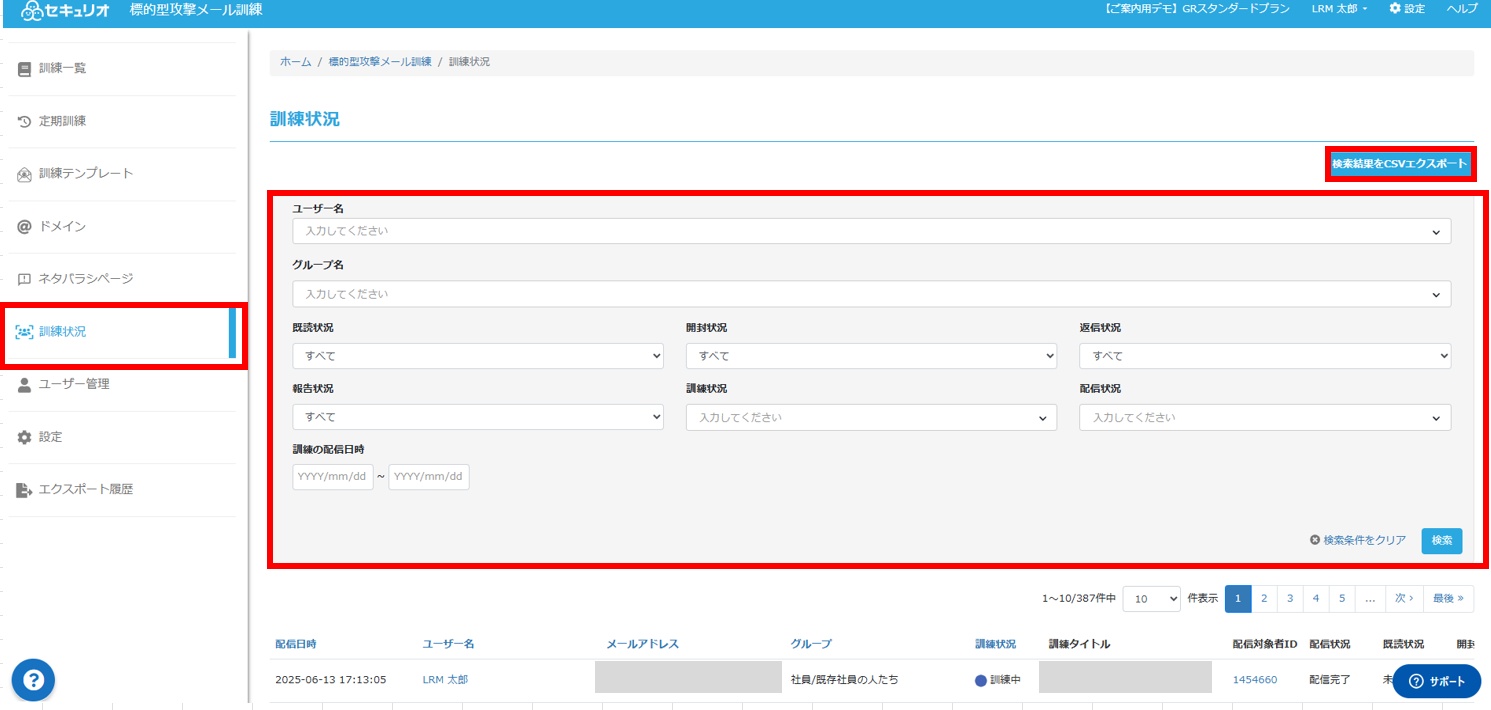Open the ネタバラシページ icon
Viewport: 1491px width, 710px height.
tap(25, 279)
